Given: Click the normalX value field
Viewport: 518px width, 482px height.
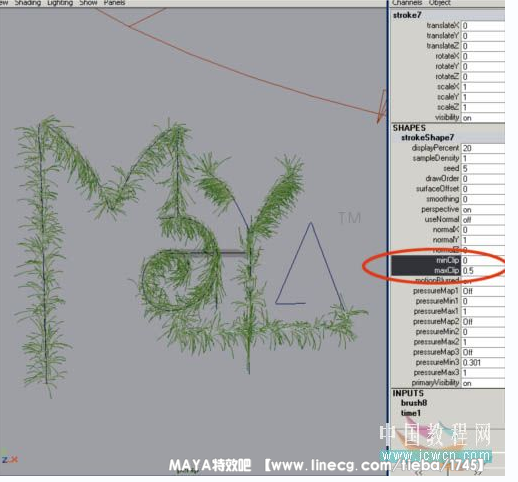Looking at the screenshot, I should pyautogui.click(x=483, y=230).
